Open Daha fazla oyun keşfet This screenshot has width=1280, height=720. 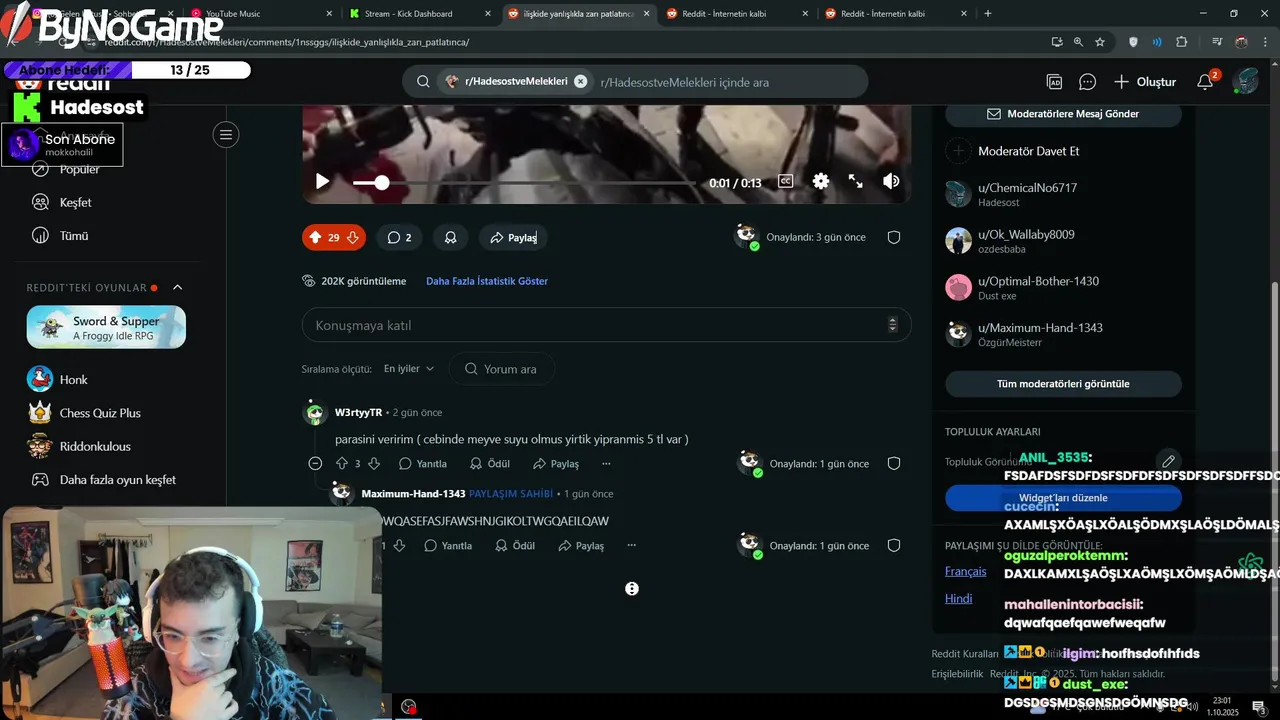(x=117, y=480)
